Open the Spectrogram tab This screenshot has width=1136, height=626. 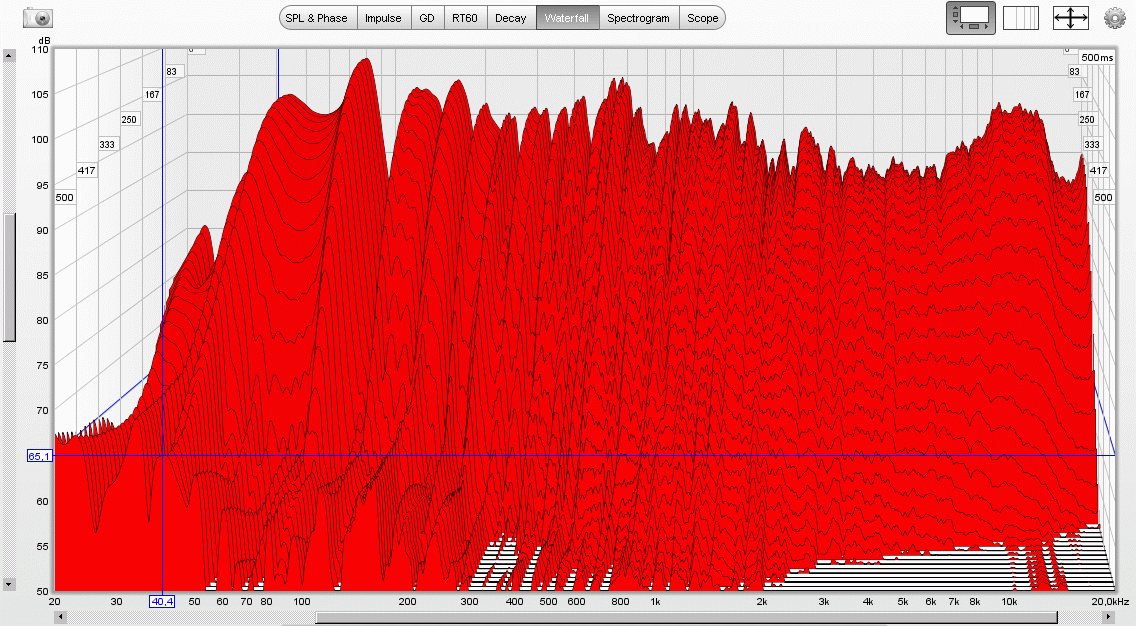[638, 18]
